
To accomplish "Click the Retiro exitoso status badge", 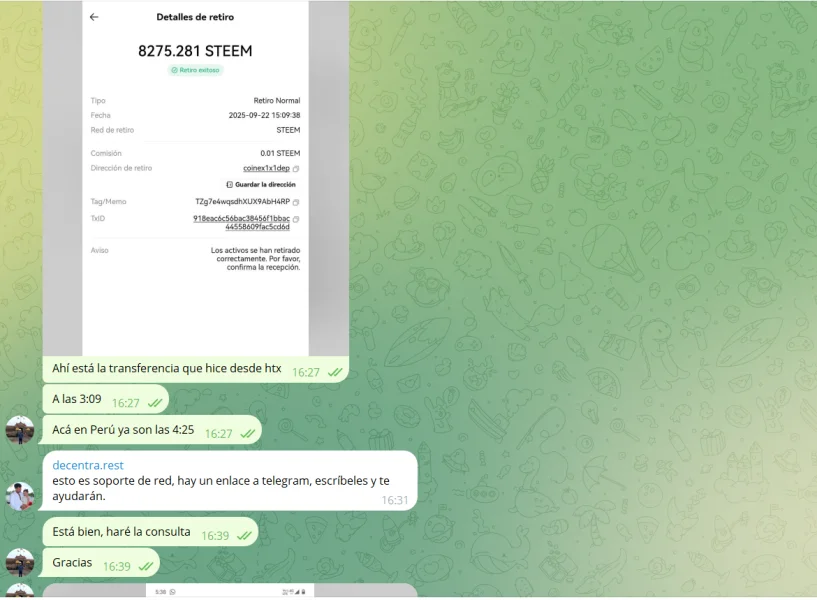I will pos(195,70).
